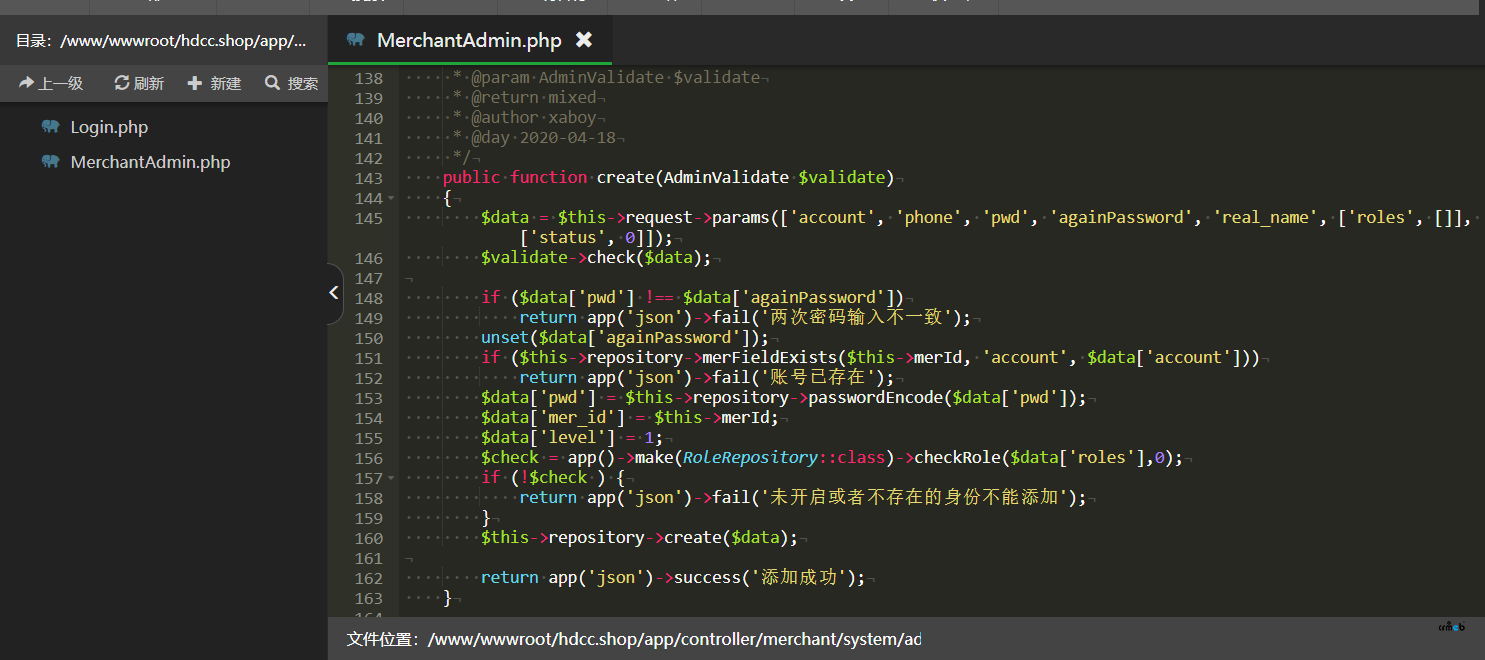Click the '两次密码输入不一致' string
Viewport: 1485px width, 660px height.
(x=857, y=318)
